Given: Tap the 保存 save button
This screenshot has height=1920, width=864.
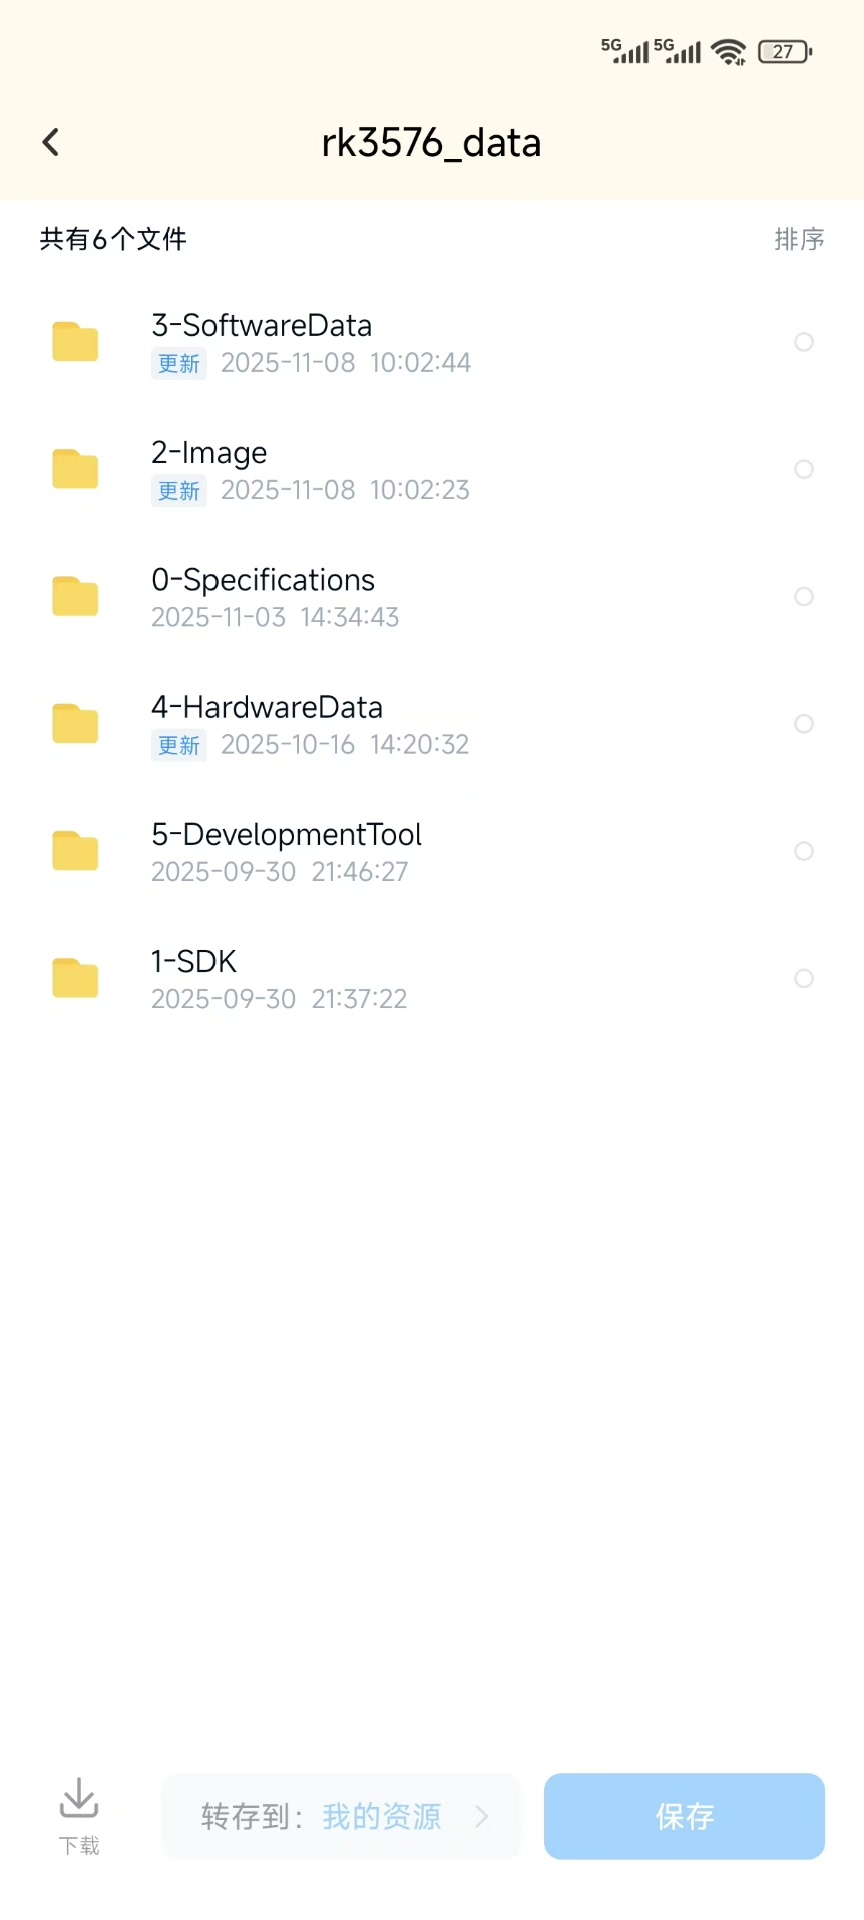Looking at the screenshot, I should [684, 1816].
